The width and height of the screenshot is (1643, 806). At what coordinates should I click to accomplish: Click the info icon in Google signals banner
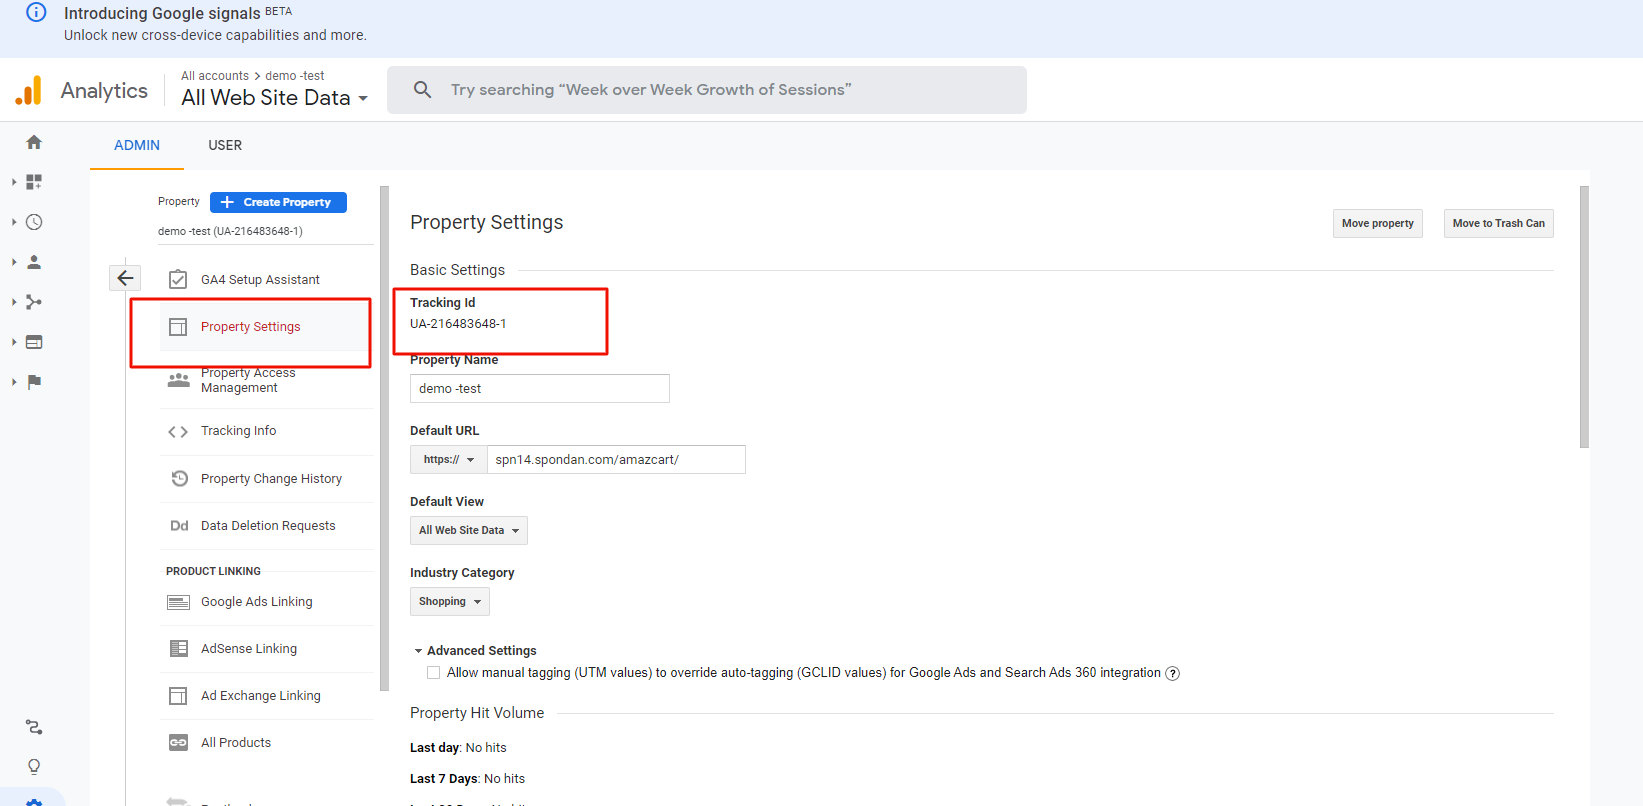tap(36, 12)
